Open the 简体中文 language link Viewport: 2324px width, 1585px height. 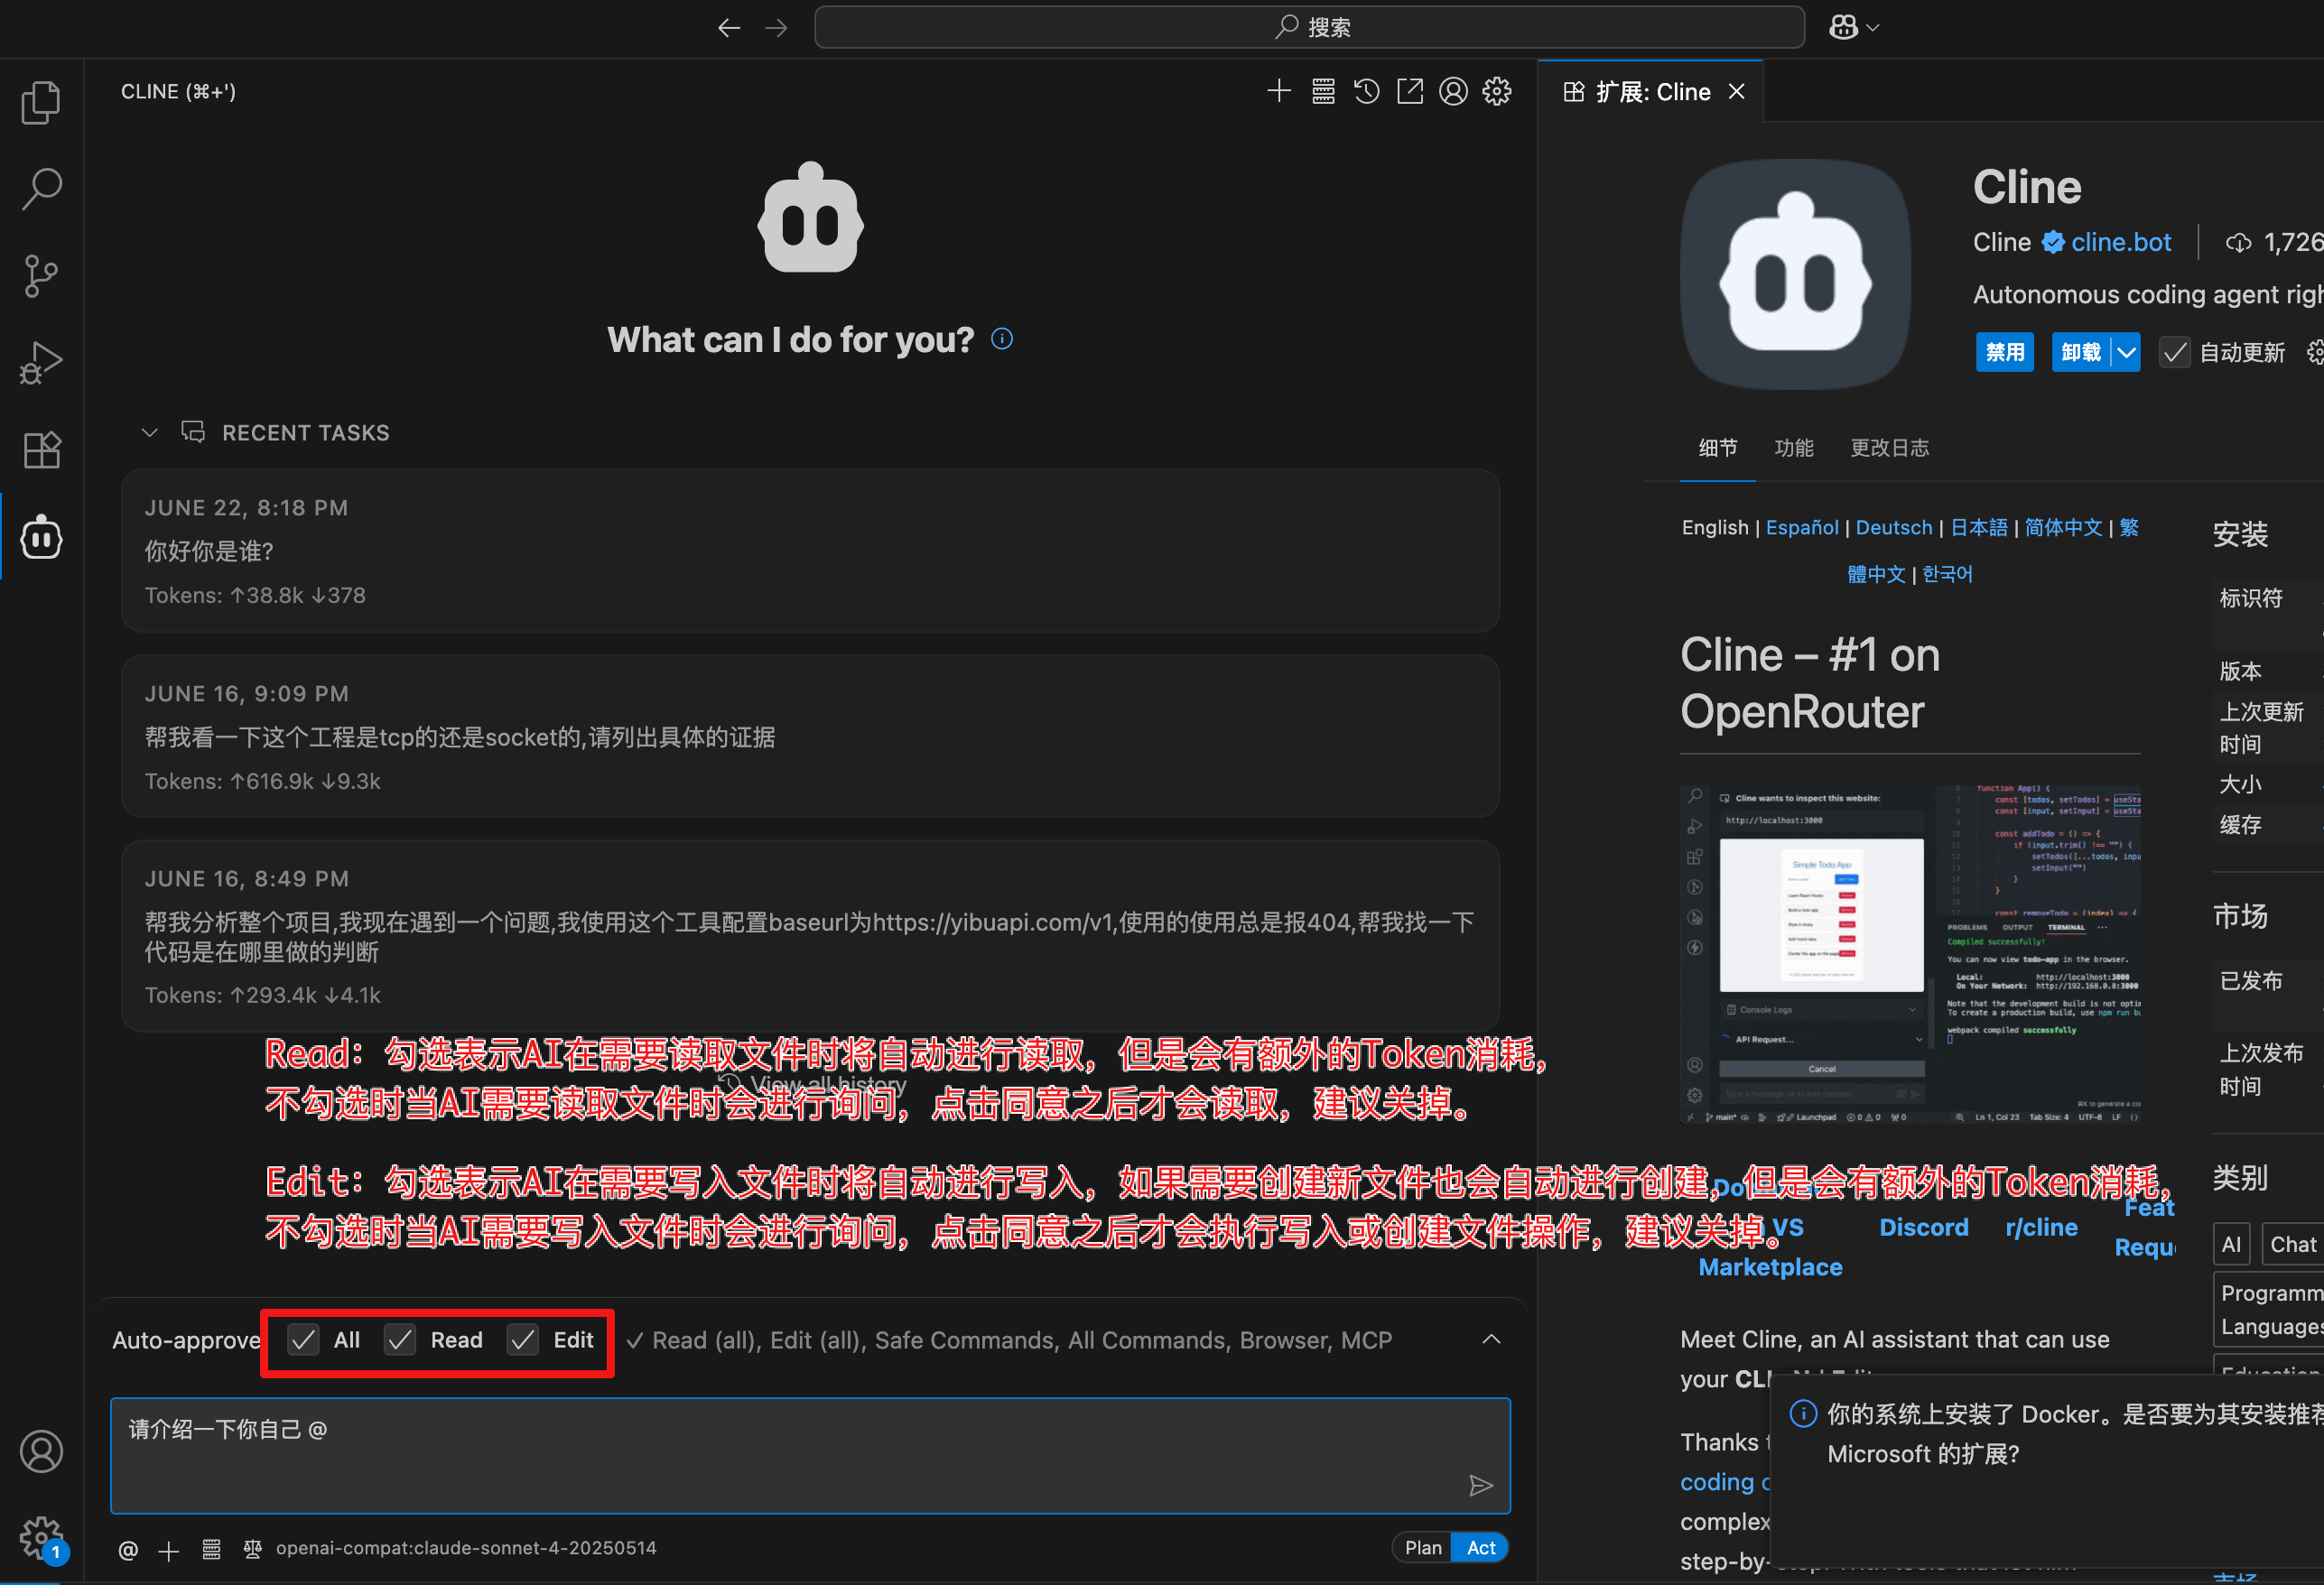pos(2062,527)
